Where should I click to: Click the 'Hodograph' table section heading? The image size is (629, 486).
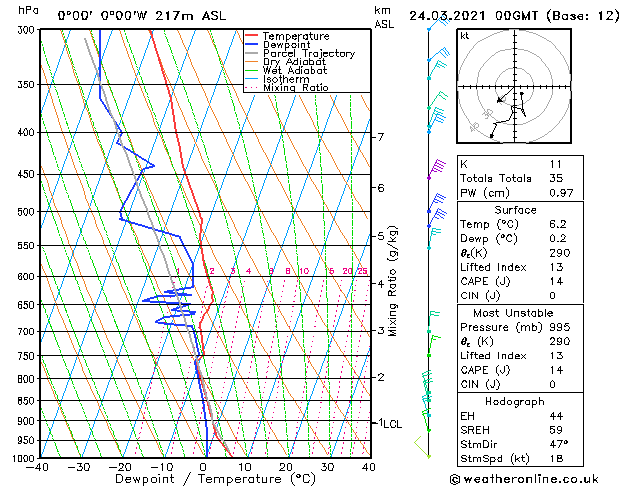[515, 402]
